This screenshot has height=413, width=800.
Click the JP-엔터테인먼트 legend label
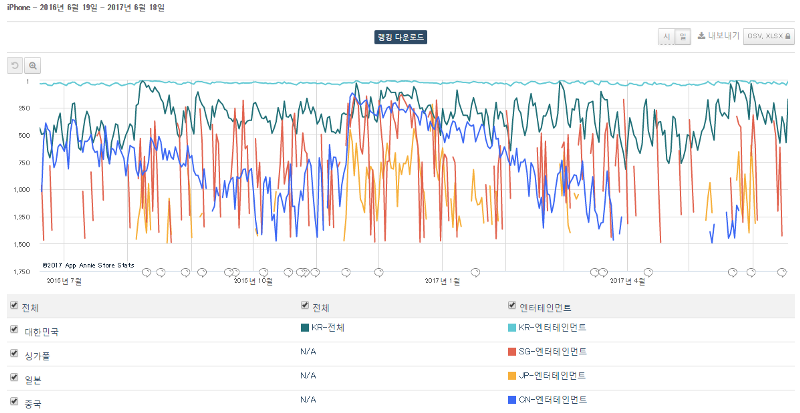coord(552,376)
